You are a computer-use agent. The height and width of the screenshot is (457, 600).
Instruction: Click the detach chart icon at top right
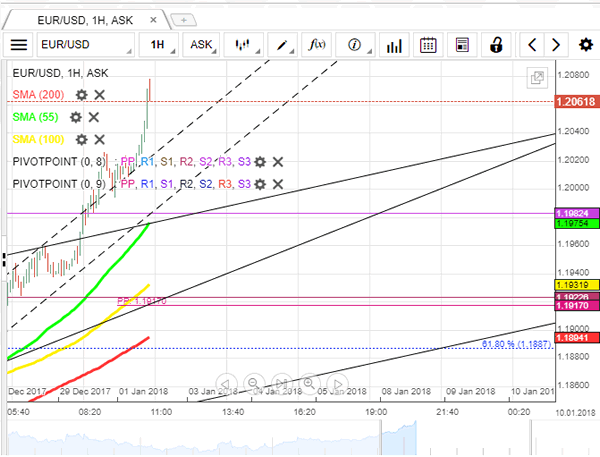(537, 77)
